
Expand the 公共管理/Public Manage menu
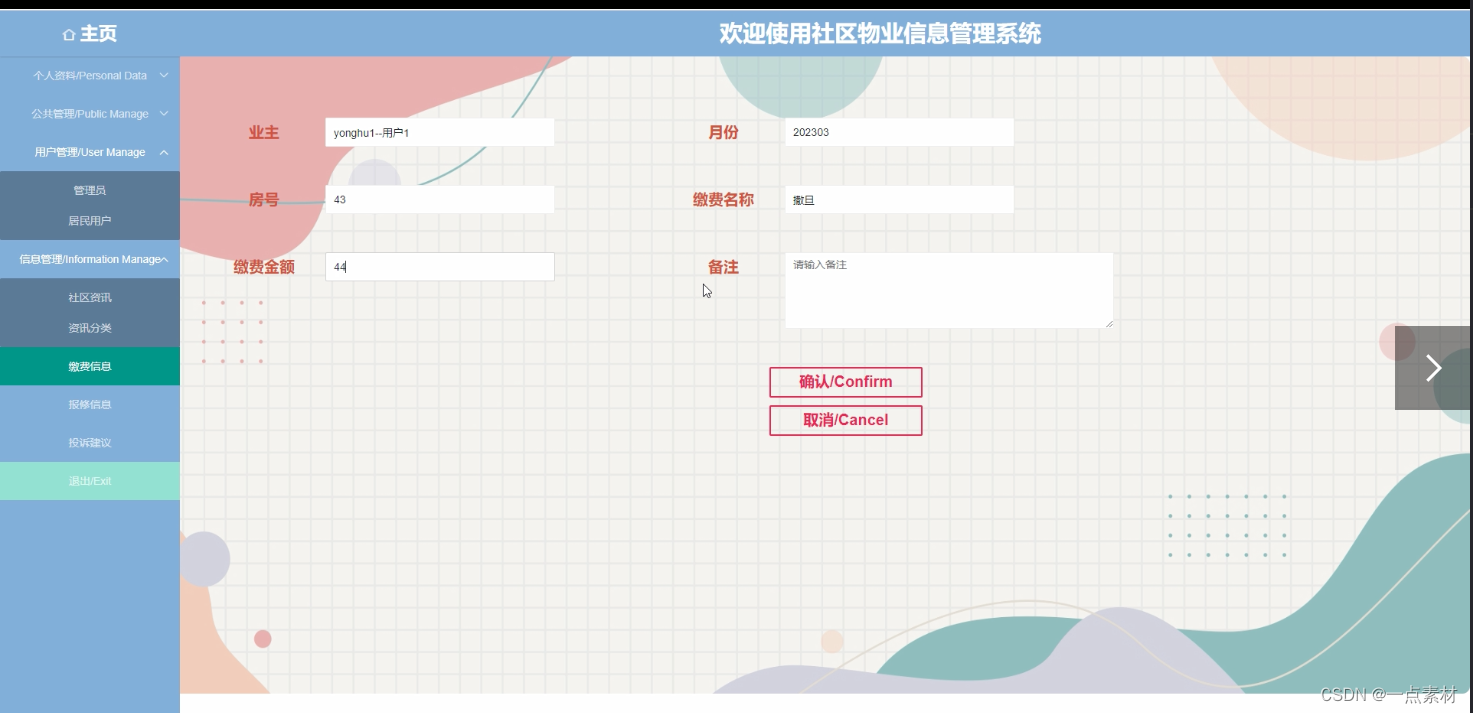(90, 113)
